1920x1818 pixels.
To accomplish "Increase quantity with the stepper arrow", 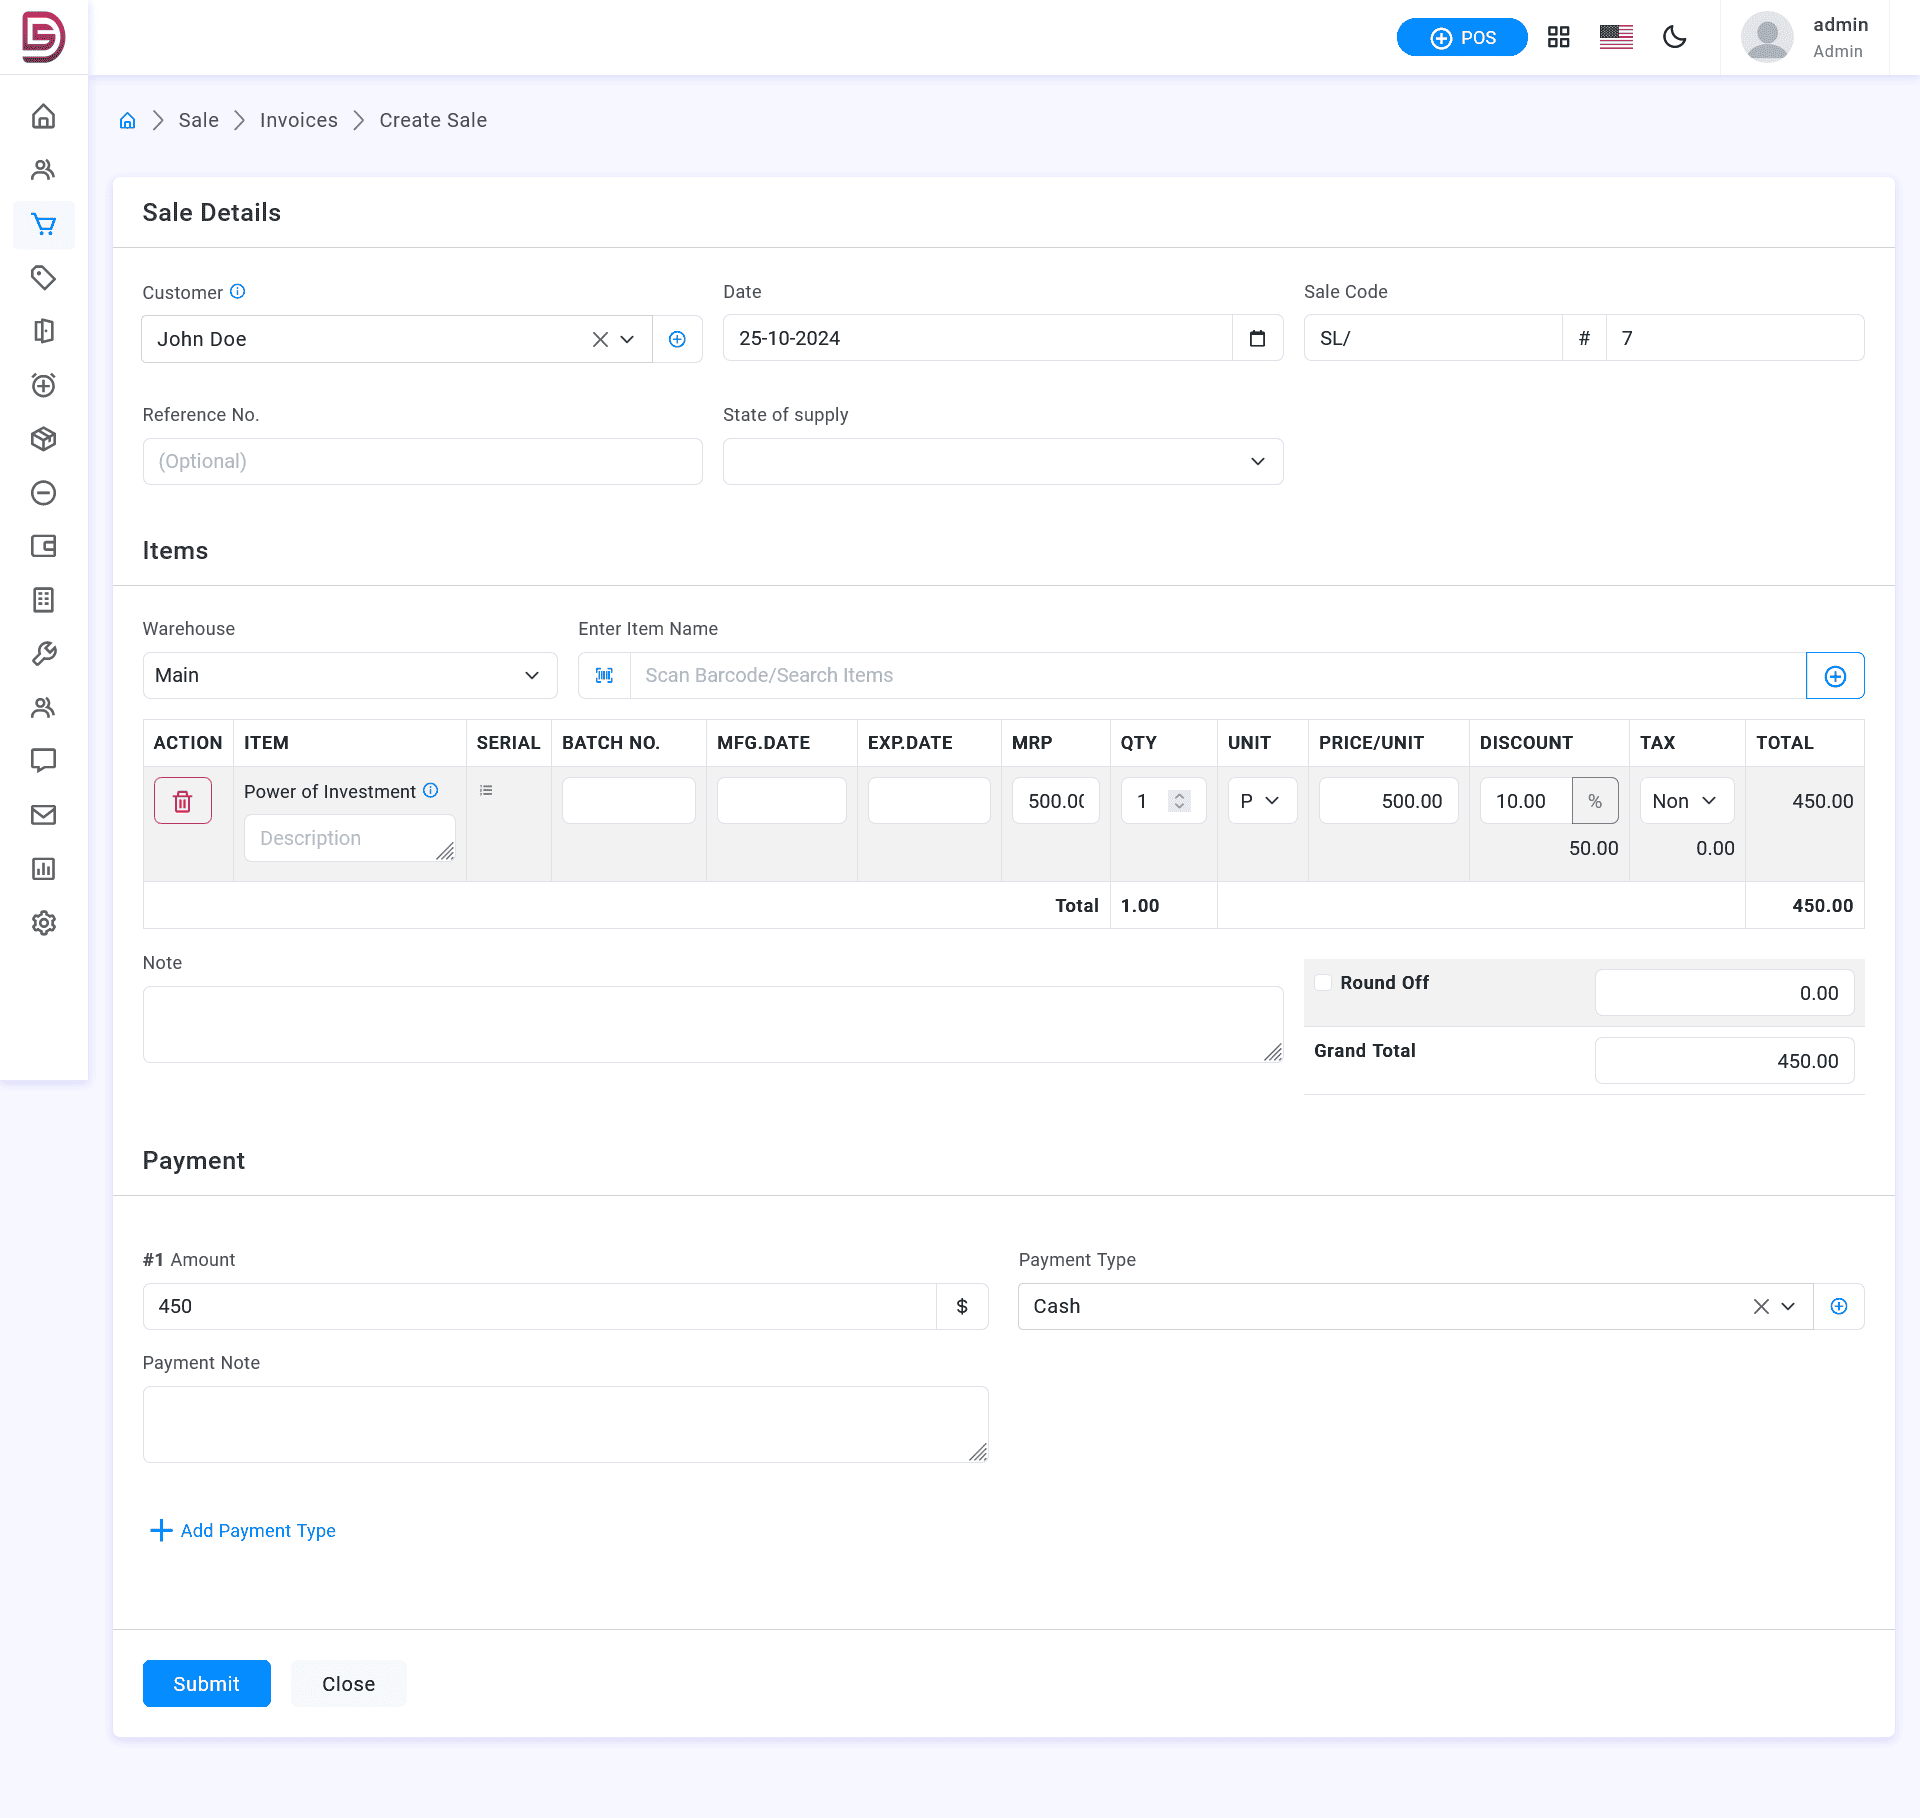I will [1179, 796].
